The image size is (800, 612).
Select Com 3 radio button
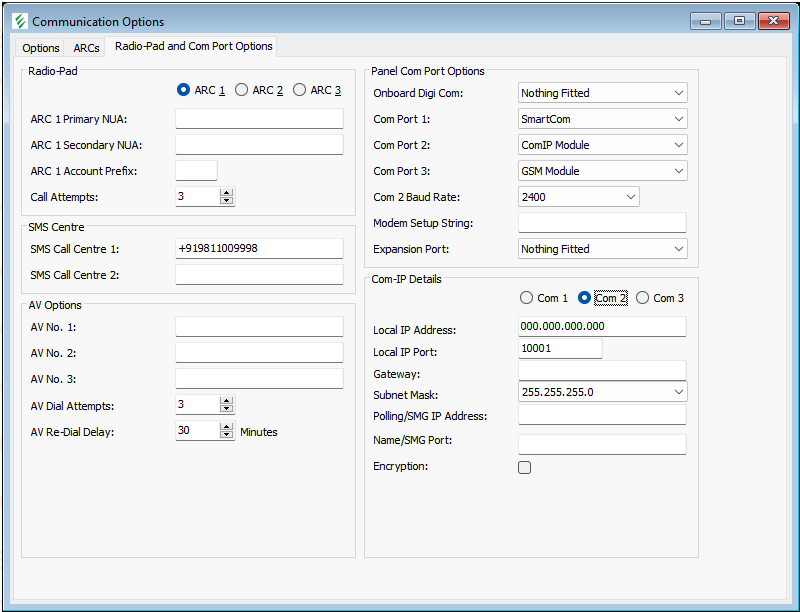click(643, 298)
